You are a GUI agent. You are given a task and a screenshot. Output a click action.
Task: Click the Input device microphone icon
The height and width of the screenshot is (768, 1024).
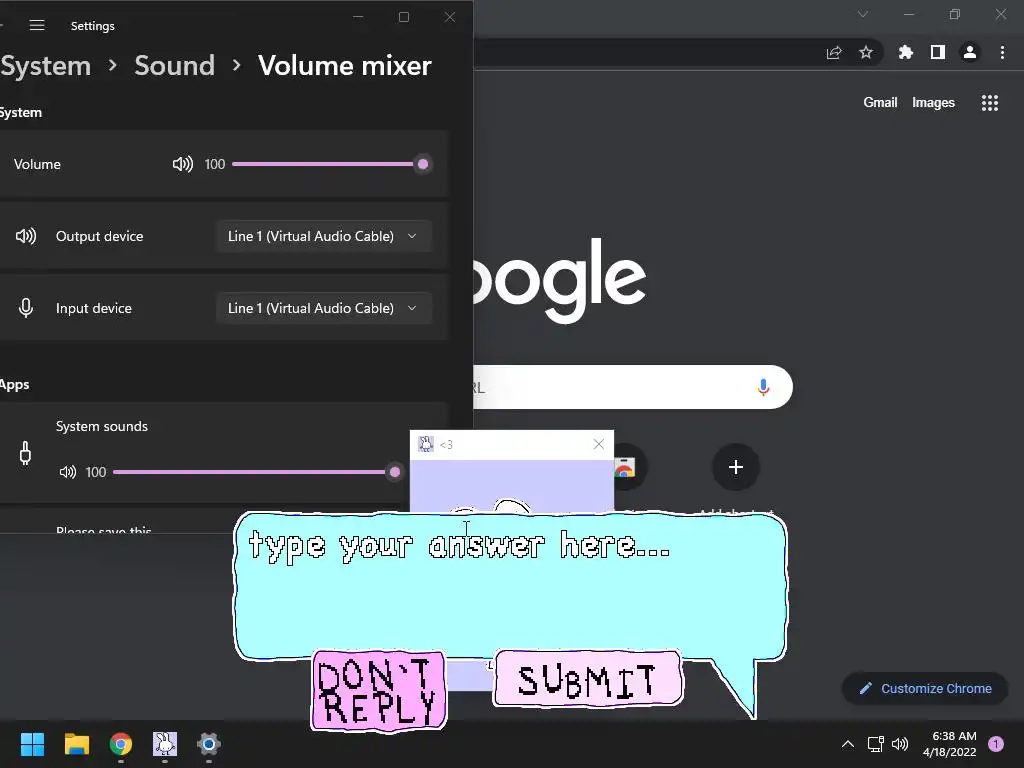point(25,308)
